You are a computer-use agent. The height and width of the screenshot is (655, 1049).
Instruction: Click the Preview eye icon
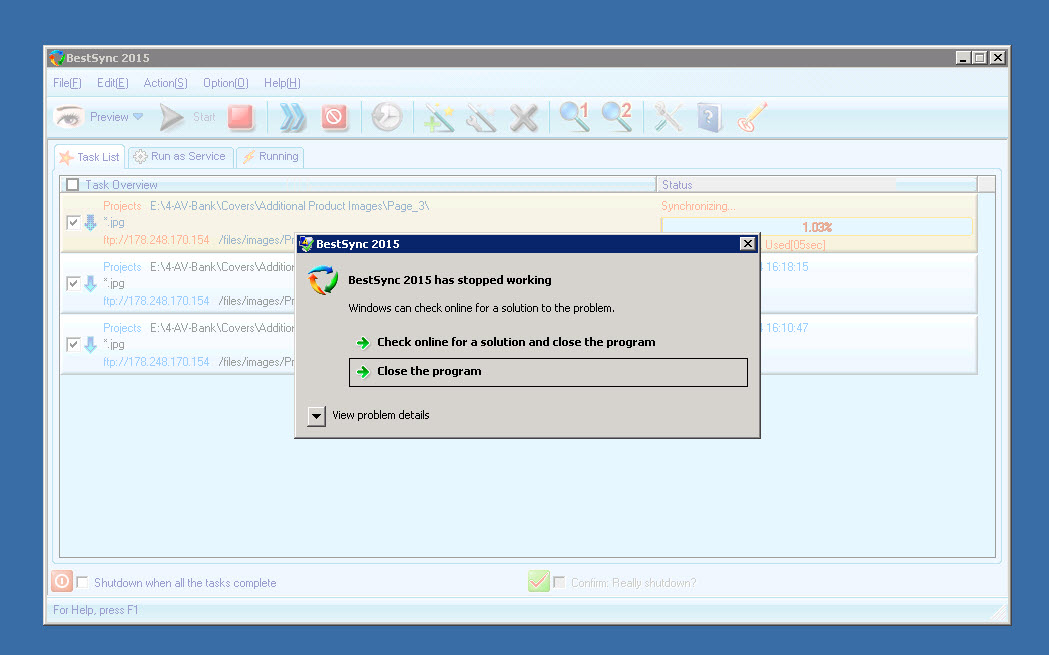click(68, 117)
